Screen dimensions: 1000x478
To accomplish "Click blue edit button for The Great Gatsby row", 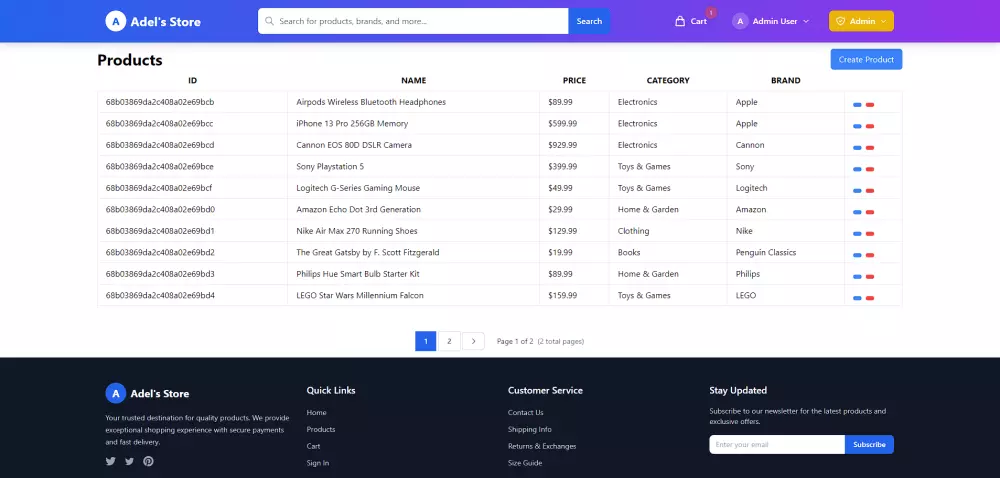I will tap(857, 255).
